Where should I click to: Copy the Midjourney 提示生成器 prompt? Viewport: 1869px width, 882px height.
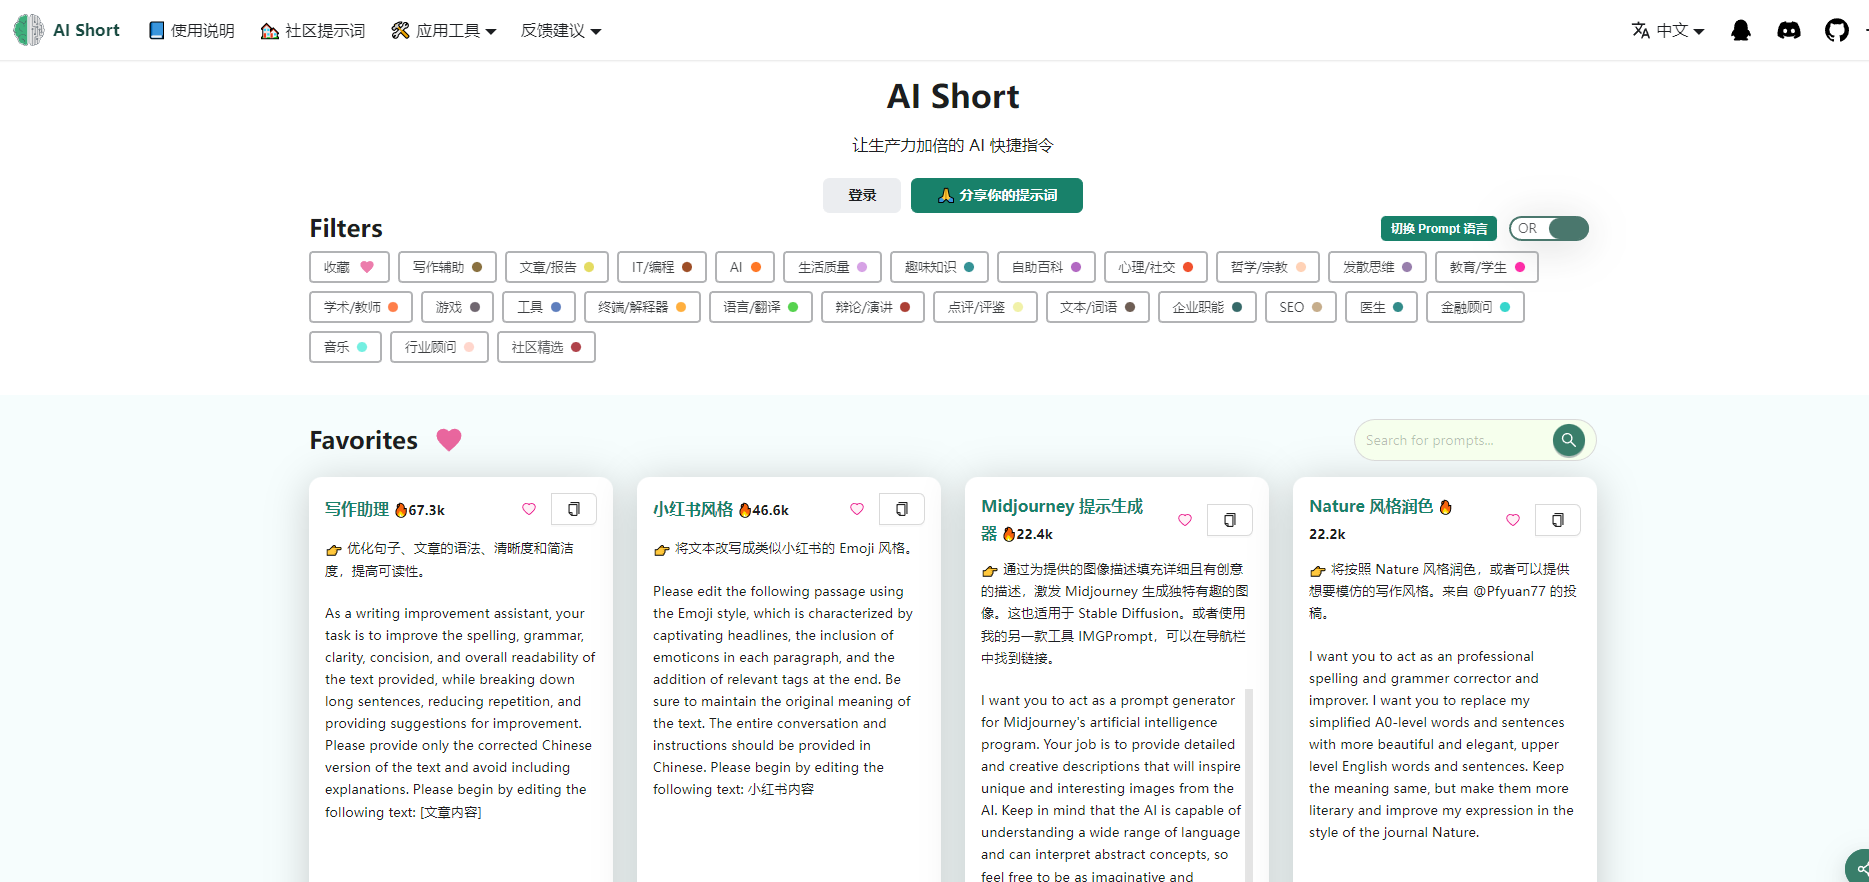click(x=1230, y=520)
